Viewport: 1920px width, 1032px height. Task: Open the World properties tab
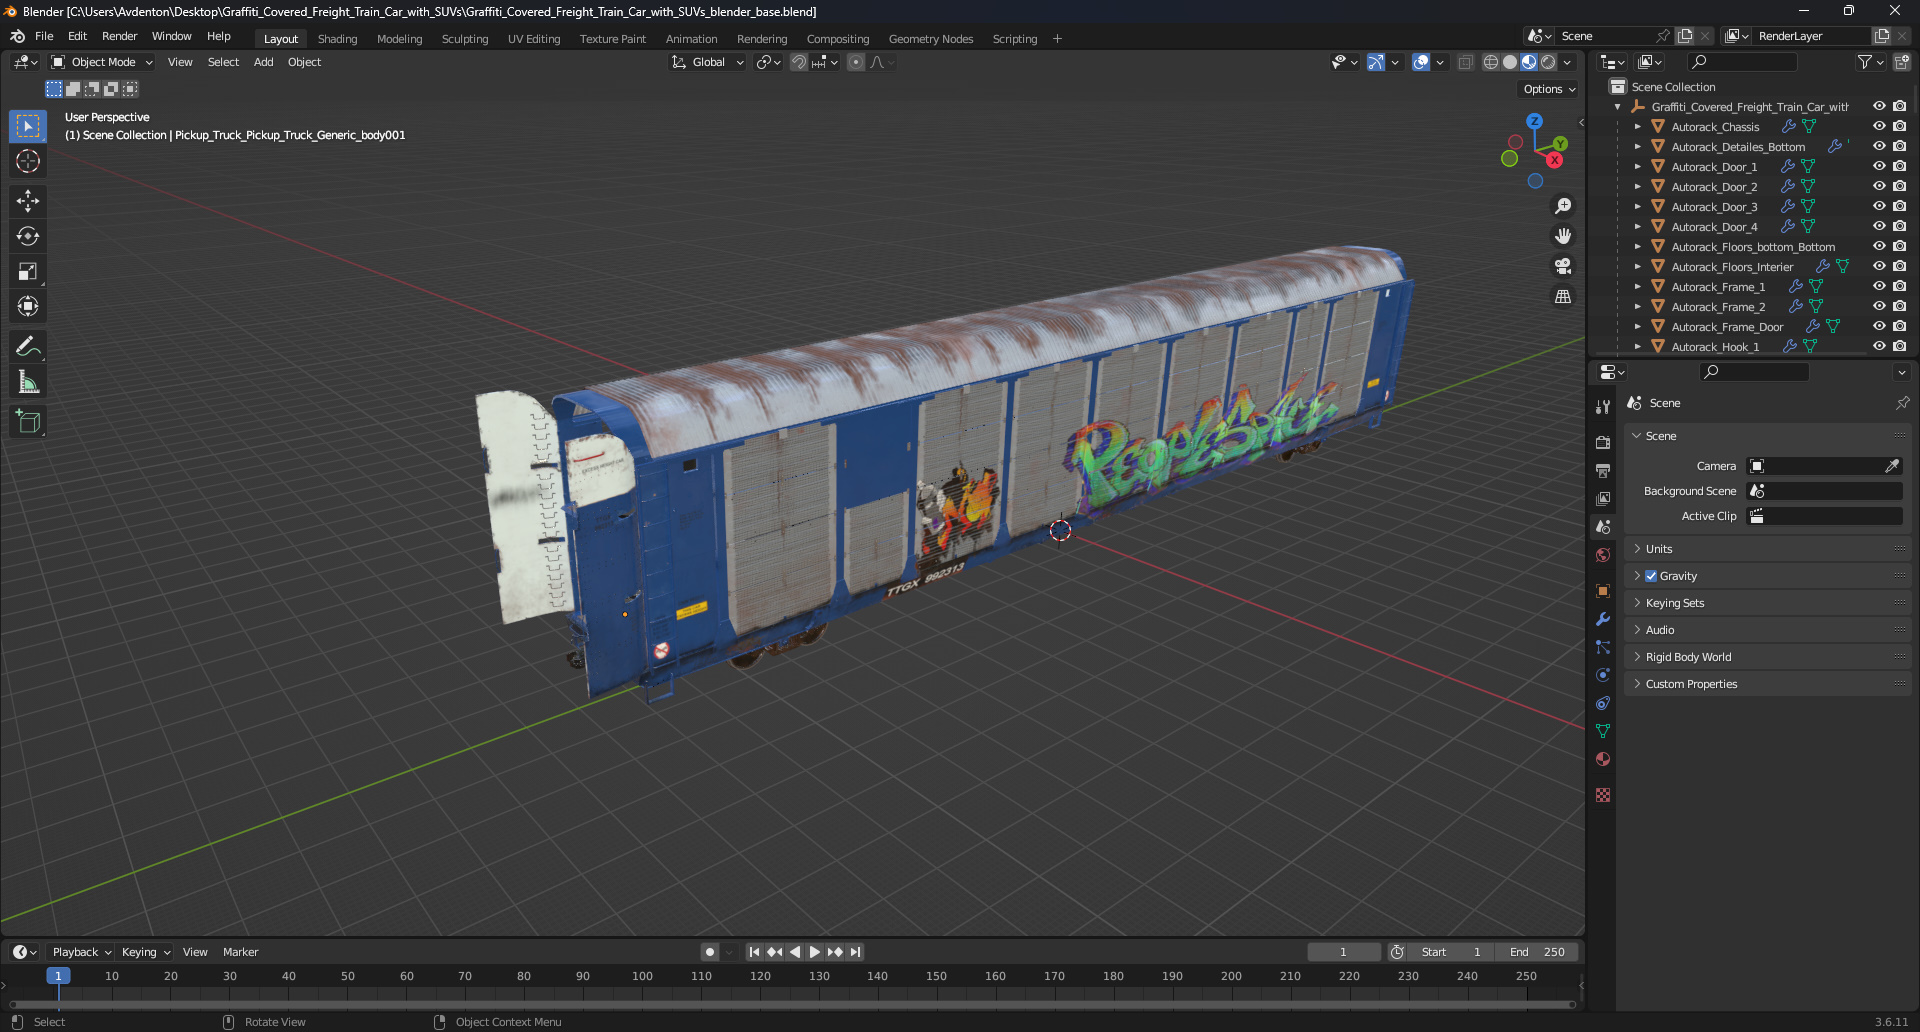pos(1603,555)
